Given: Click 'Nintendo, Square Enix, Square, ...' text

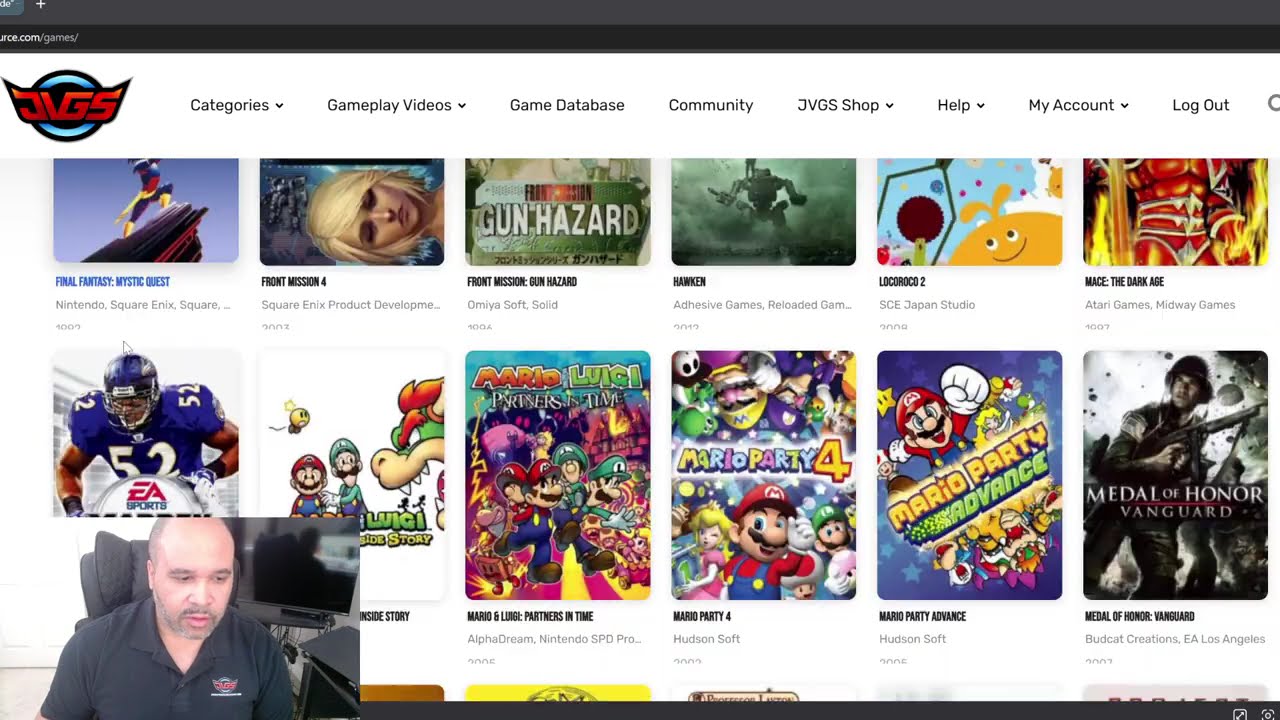Looking at the screenshot, I should click(x=143, y=305).
